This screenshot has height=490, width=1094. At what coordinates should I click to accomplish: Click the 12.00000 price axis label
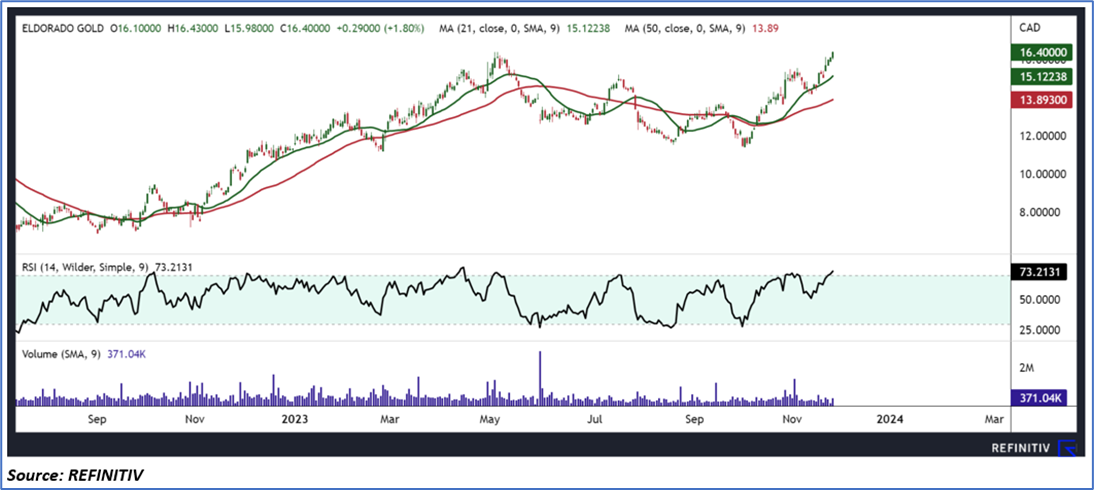pyautogui.click(x=1042, y=137)
